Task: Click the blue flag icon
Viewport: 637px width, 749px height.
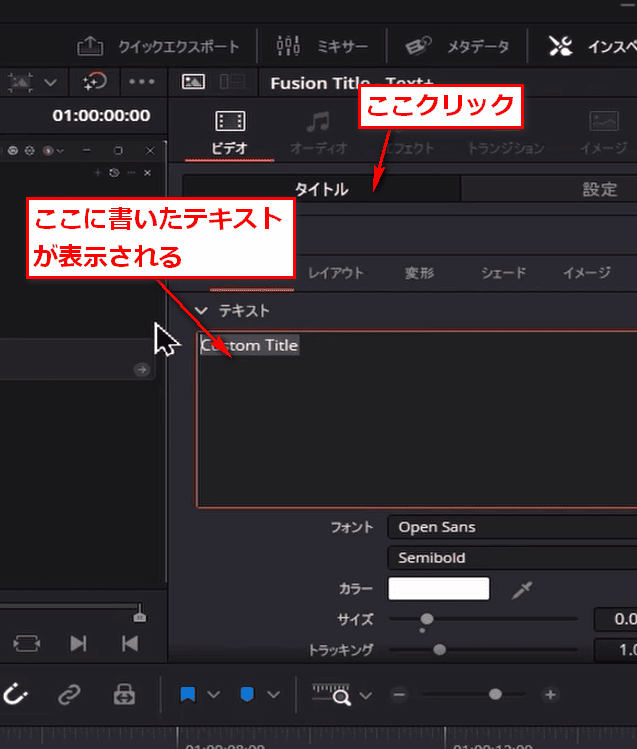Action: pyautogui.click(x=187, y=694)
